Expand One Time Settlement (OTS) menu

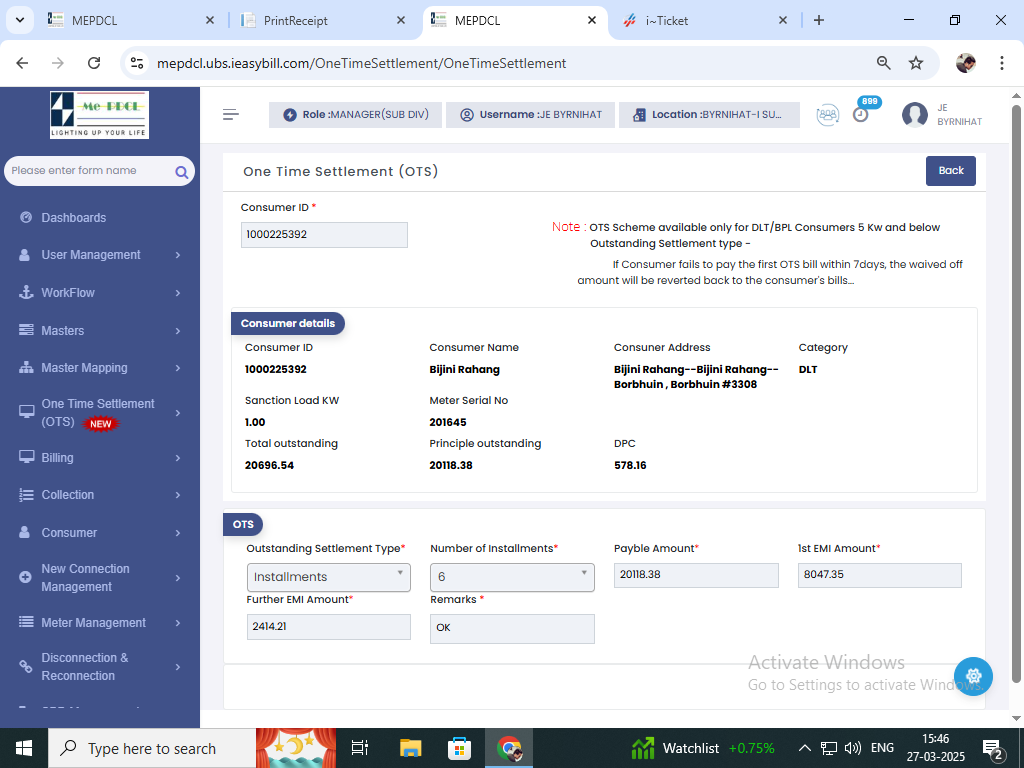tap(99, 413)
